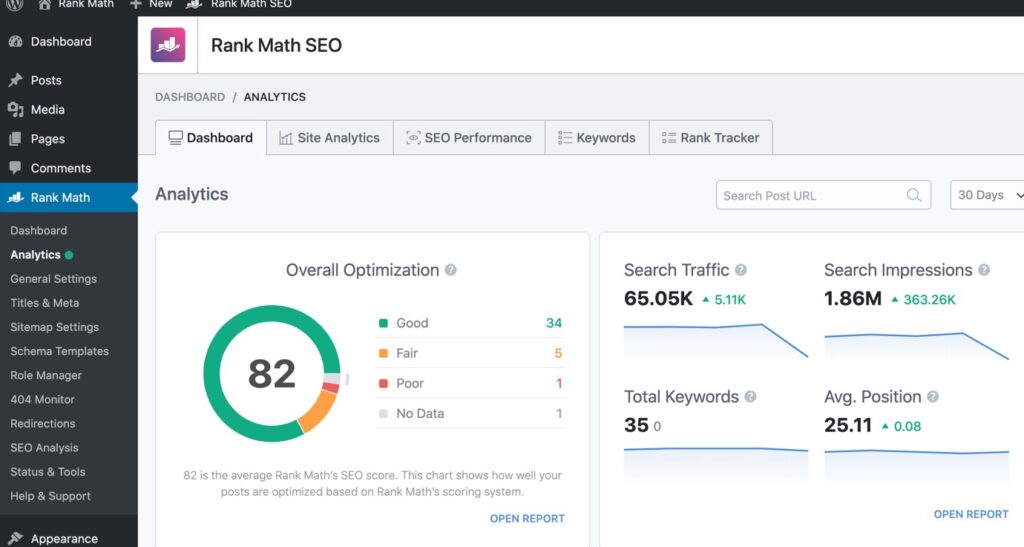1024x547 pixels.
Task: Switch to the Dashboard analytics tab
Action: click(x=211, y=138)
